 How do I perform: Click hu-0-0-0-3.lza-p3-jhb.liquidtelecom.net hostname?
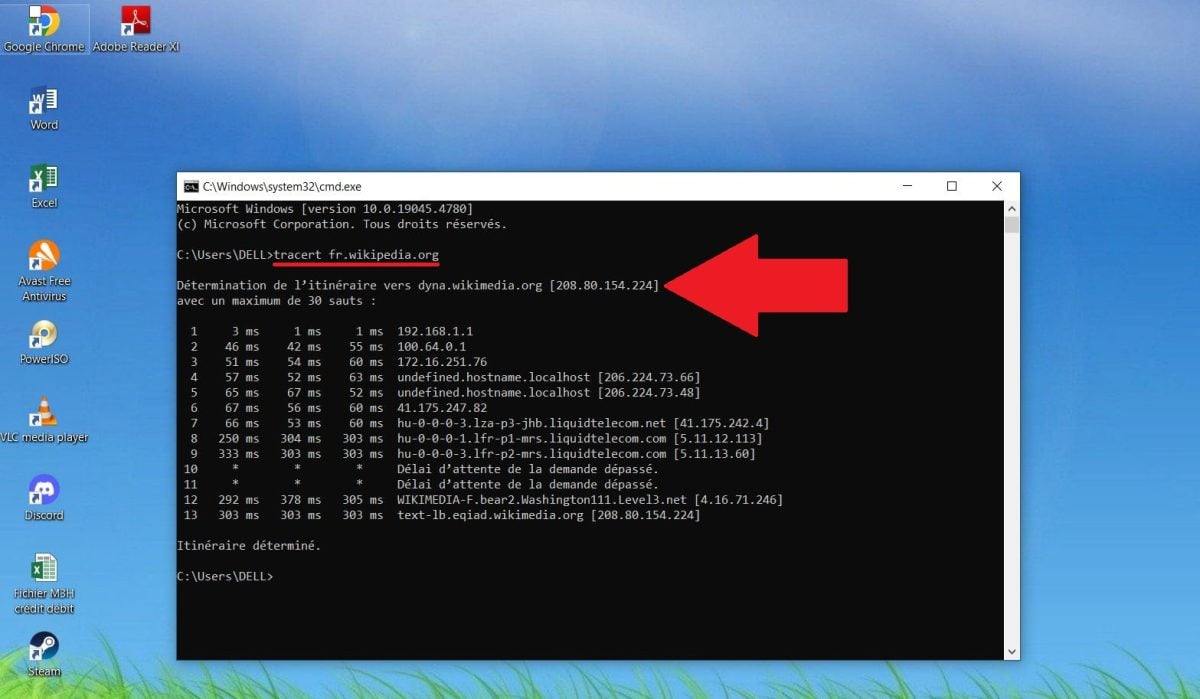pos(532,423)
